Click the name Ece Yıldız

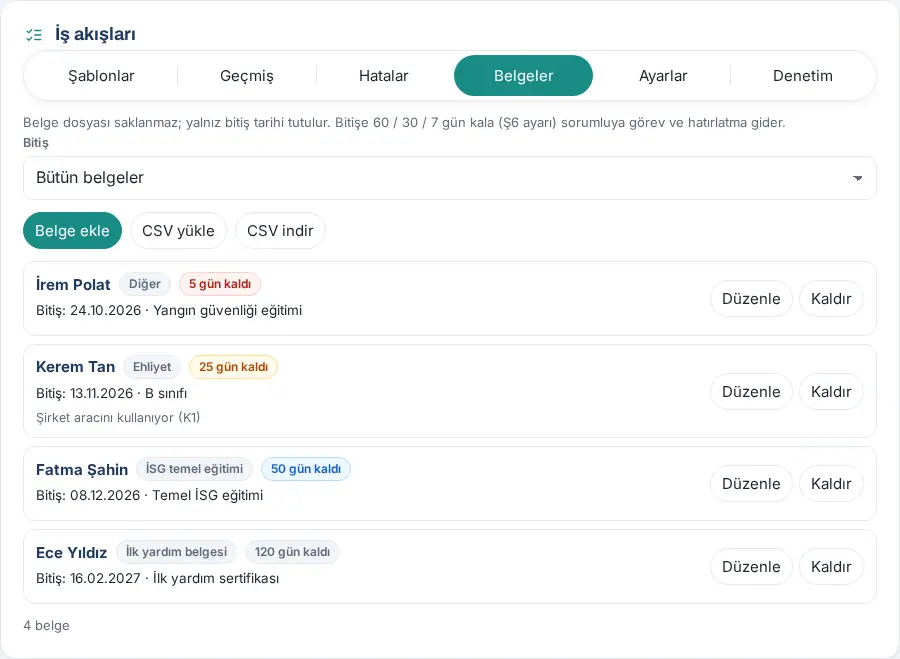coord(71,553)
